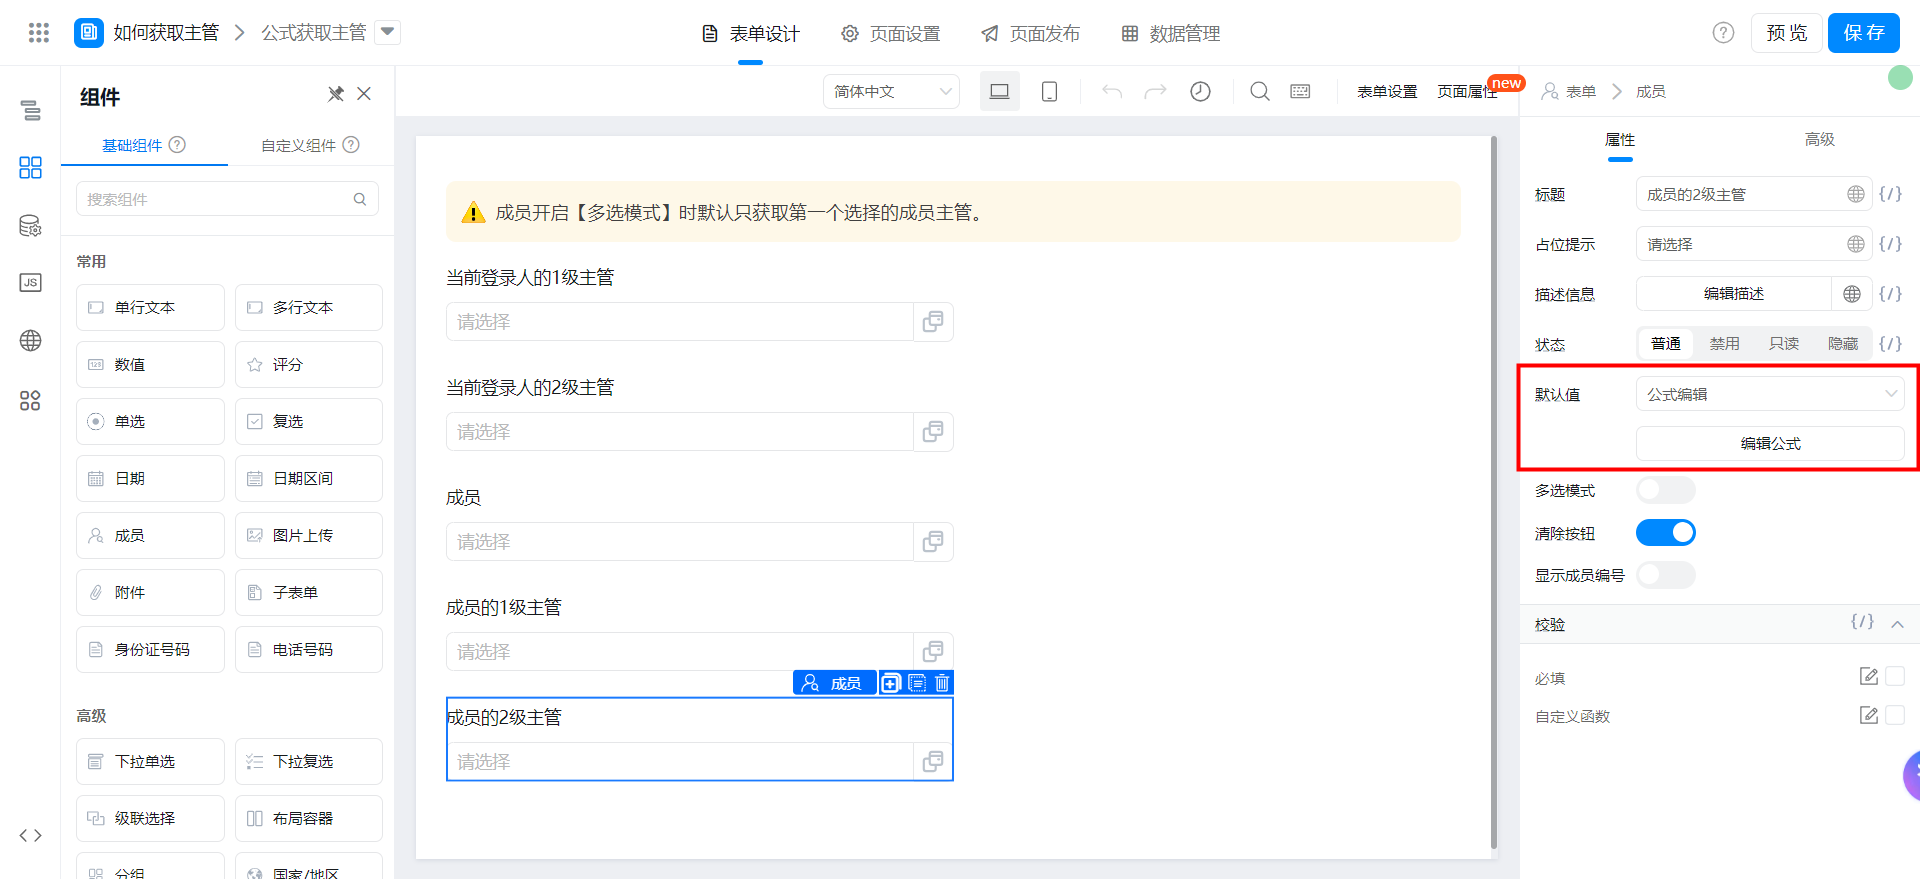Screen dimensions: 1920x879
Task: Bind variable for the title property
Action: coord(1890,194)
